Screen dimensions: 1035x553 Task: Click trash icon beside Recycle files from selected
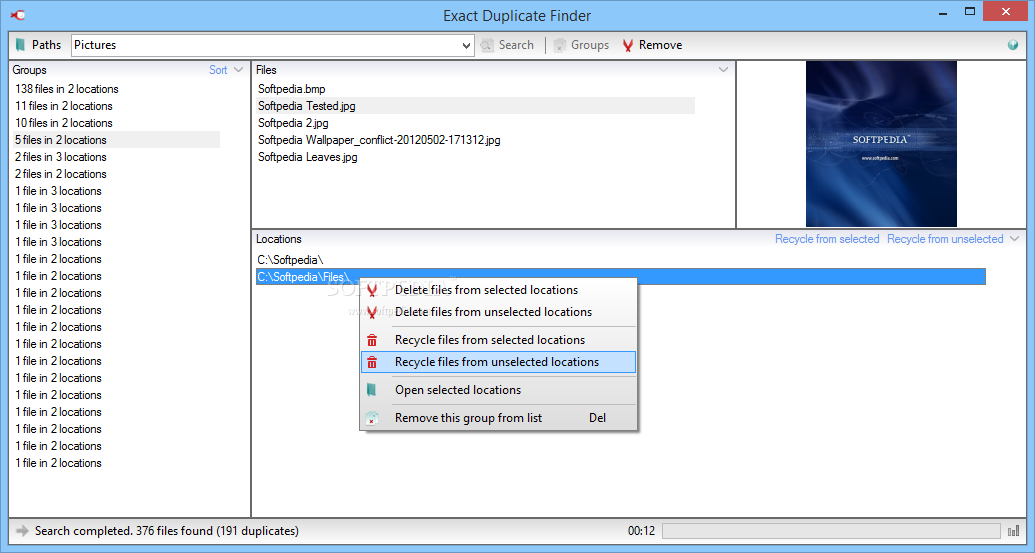(372, 341)
